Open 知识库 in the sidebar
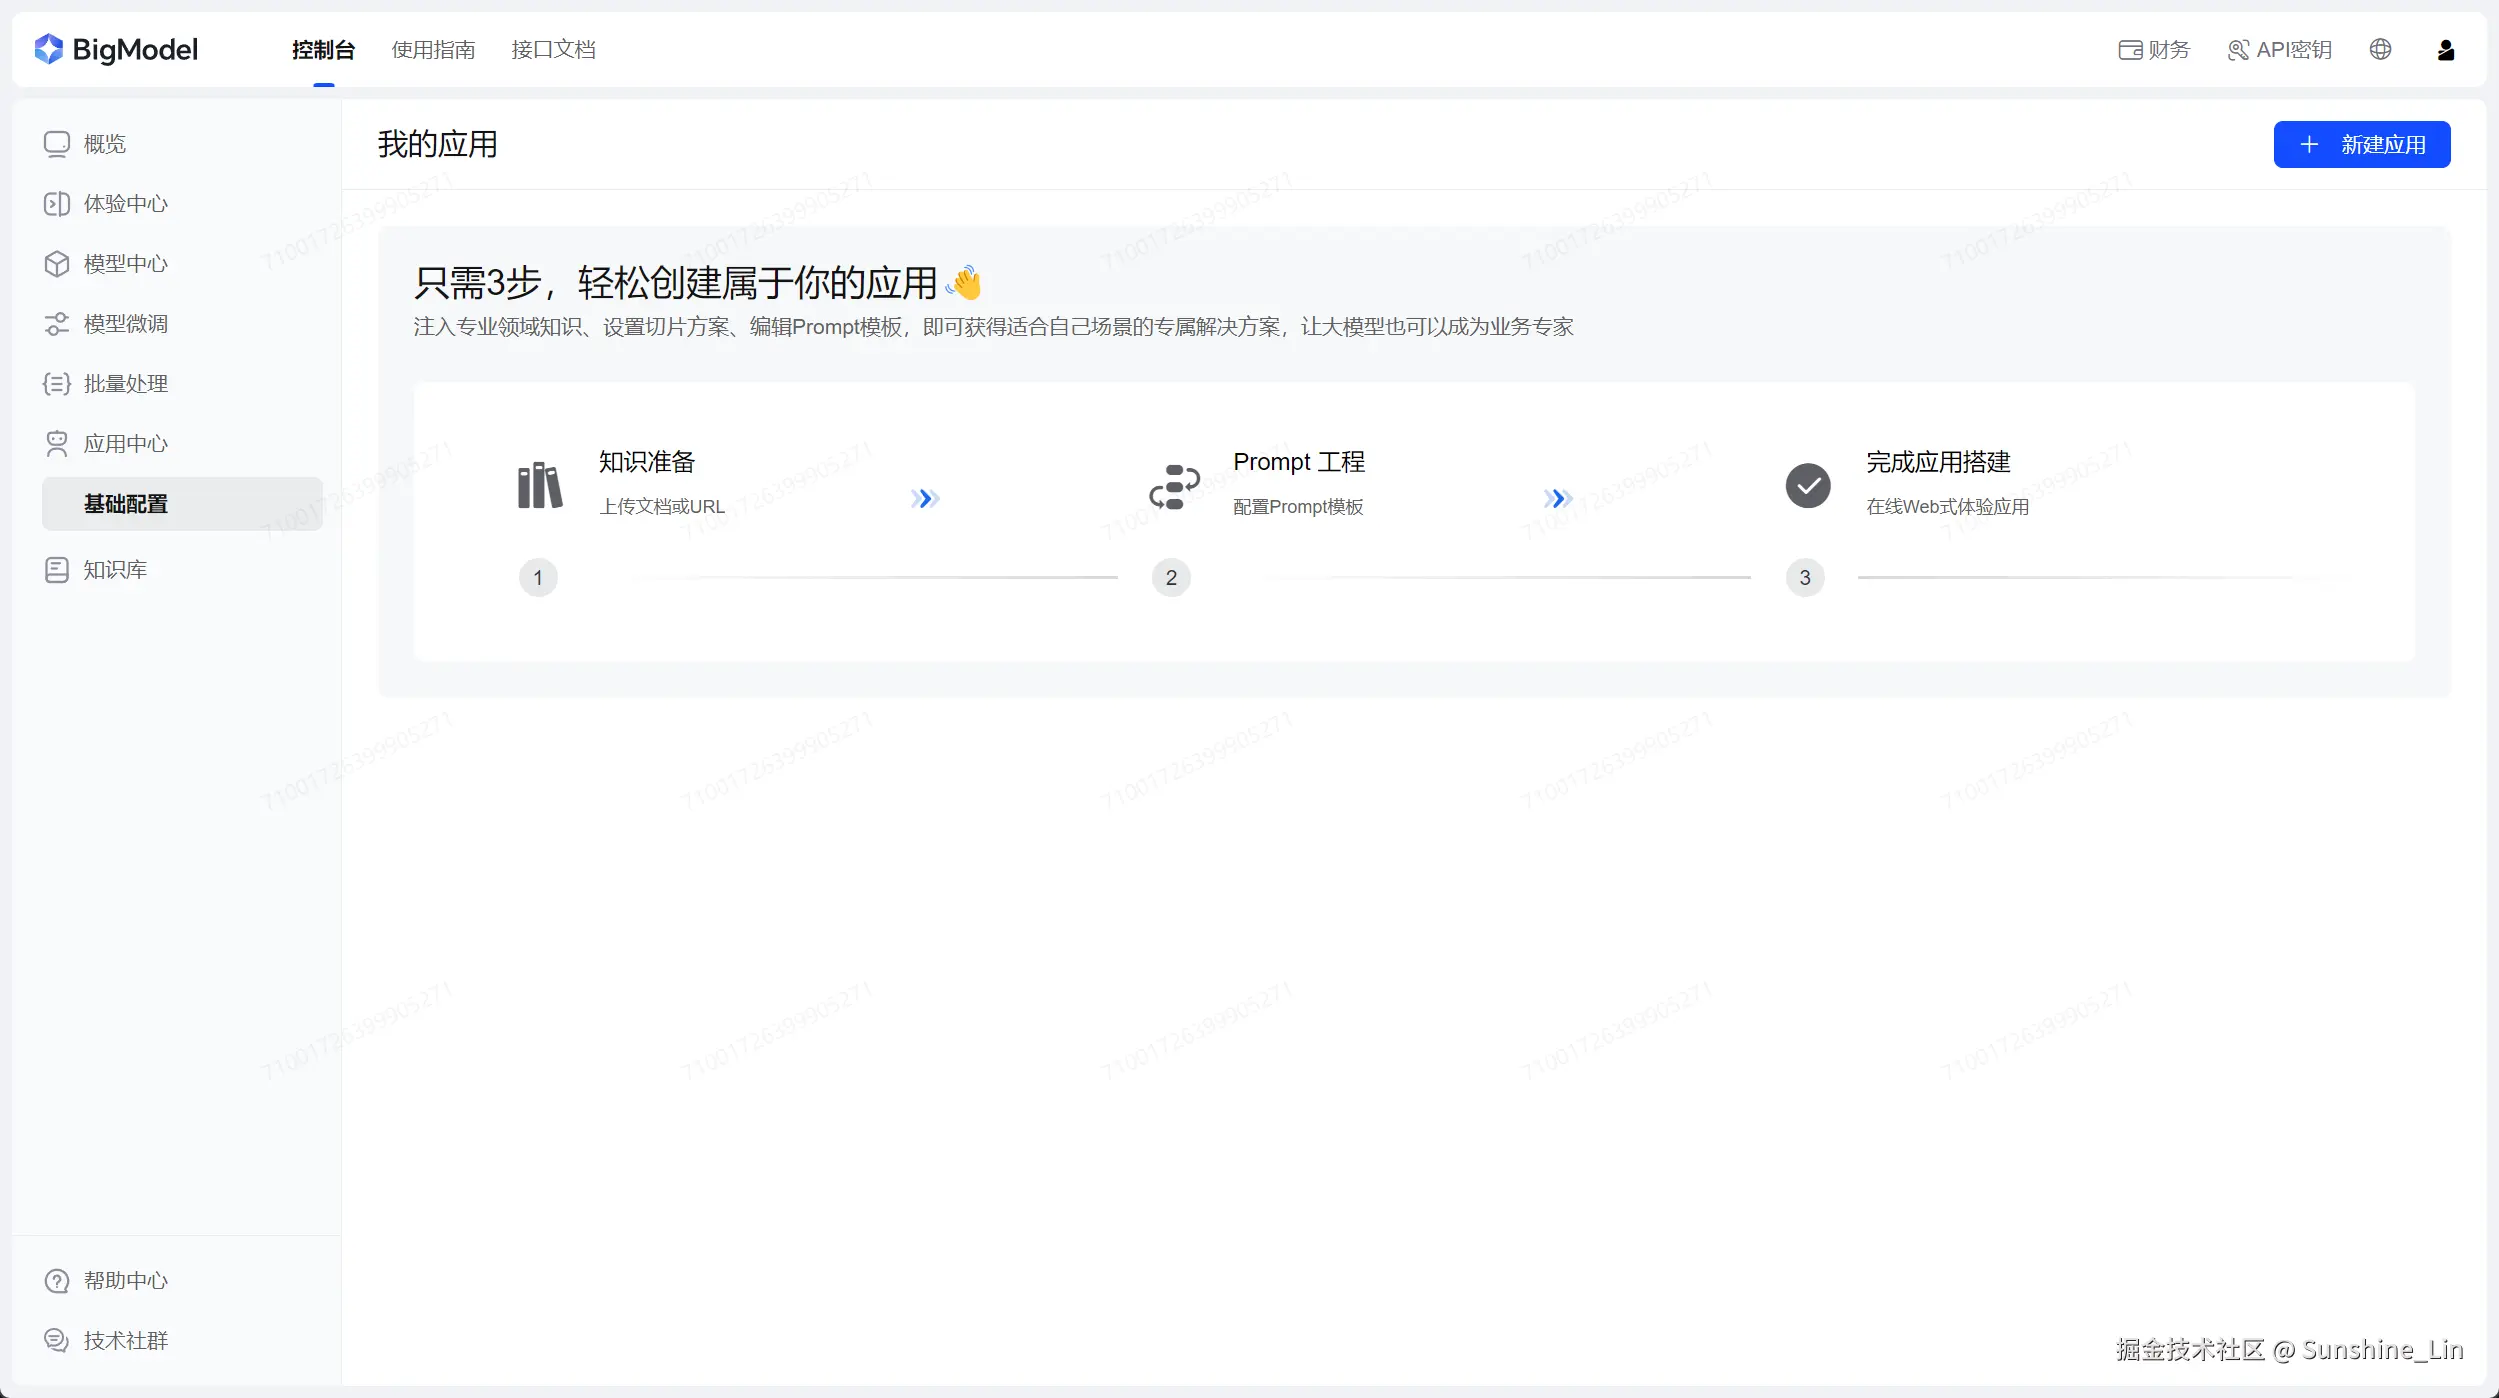The height and width of the screenshot is (1398, 2499). click(114, 570)
